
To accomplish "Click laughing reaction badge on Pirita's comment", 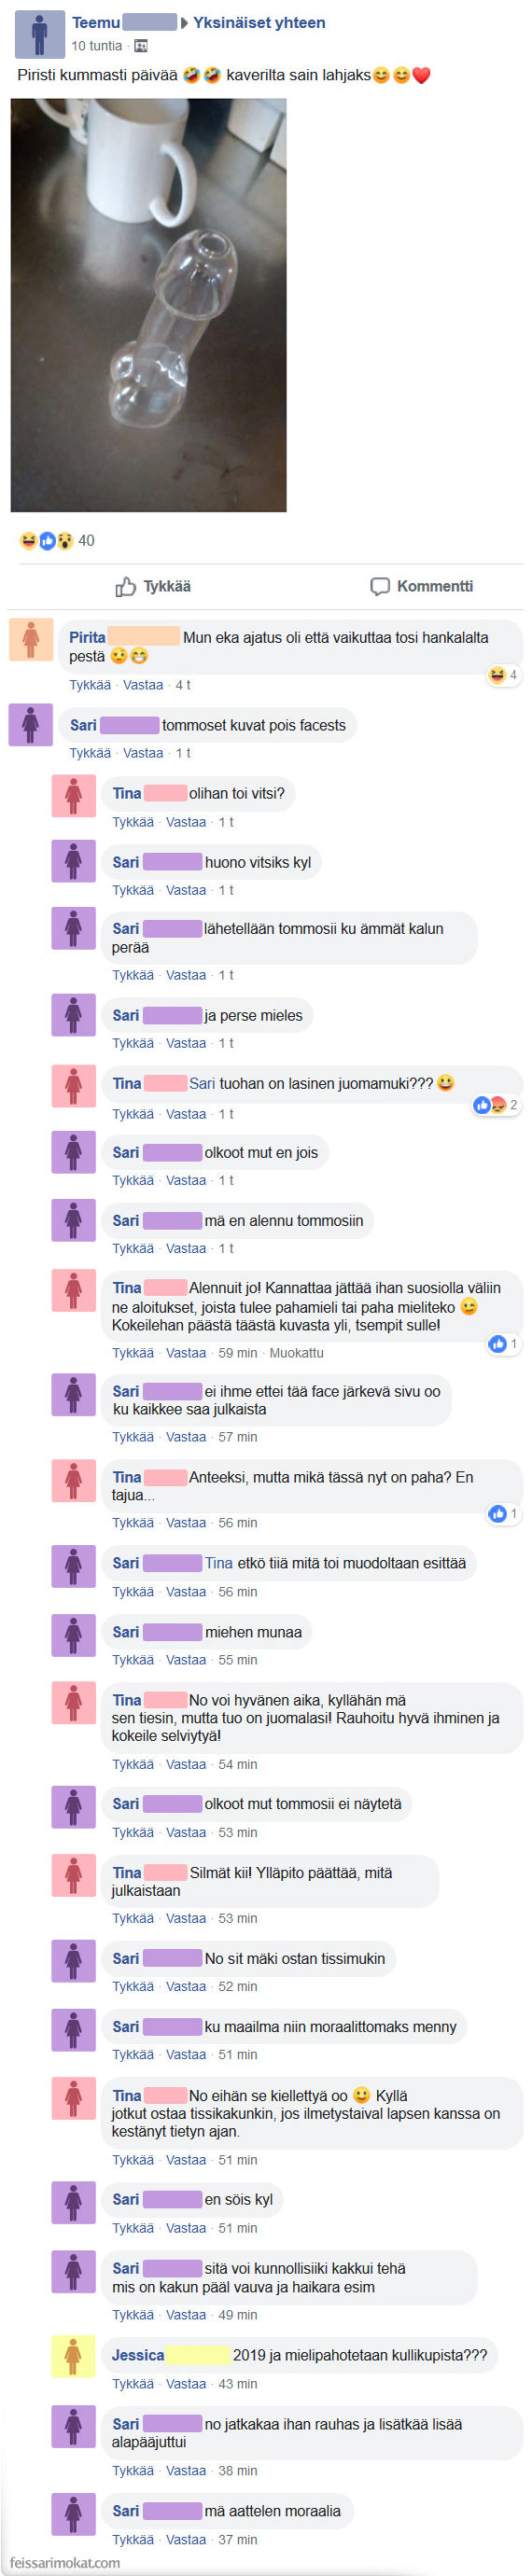I will (x=502, y=676).
